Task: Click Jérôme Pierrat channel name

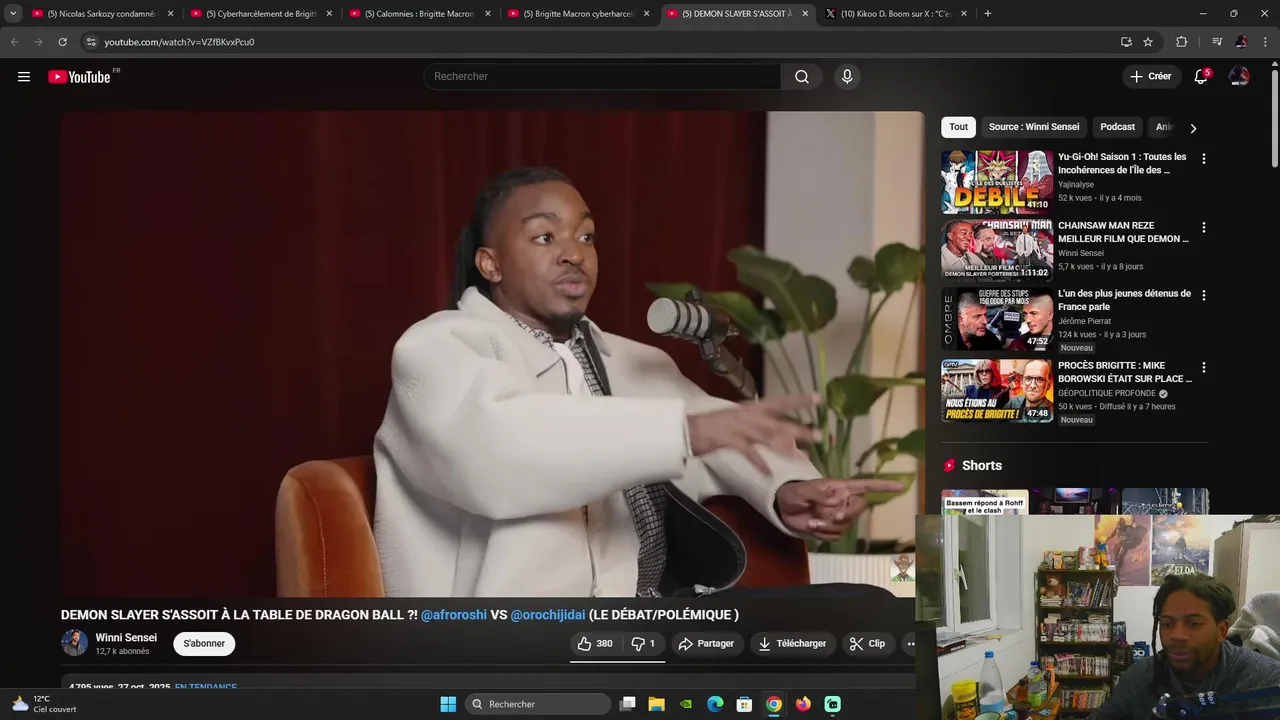Action: 1083,321
